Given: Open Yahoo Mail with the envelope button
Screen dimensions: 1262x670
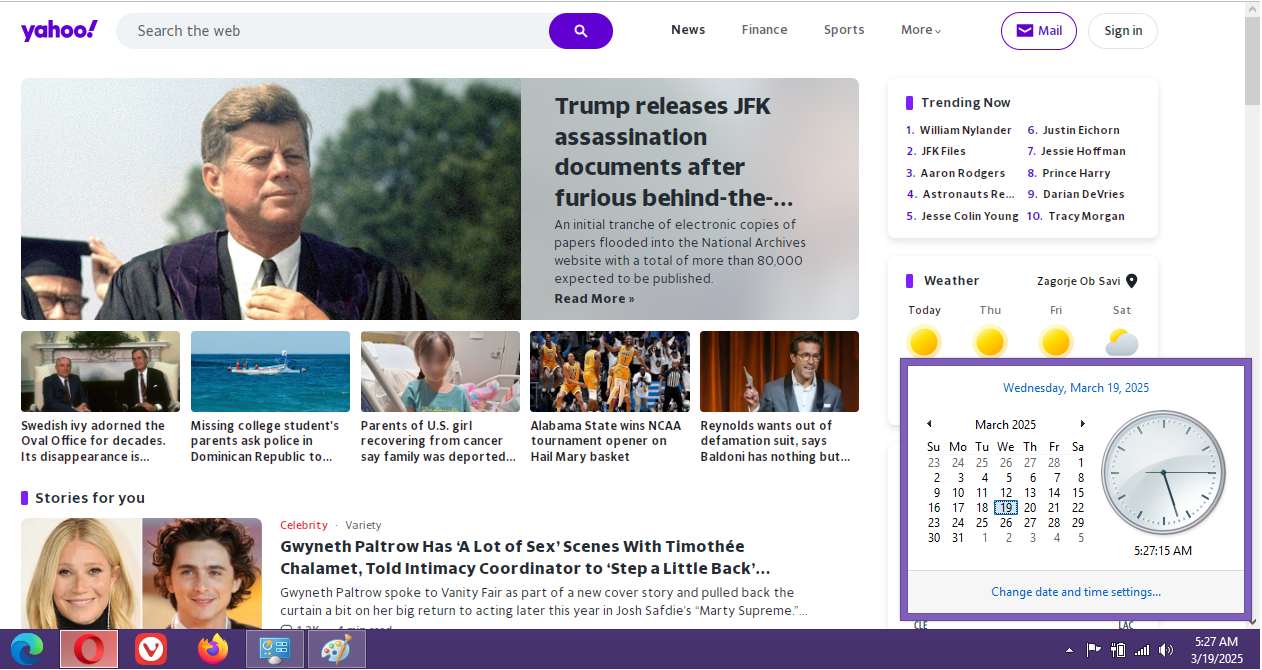Looking at the screenshot, I should 1039,31.
